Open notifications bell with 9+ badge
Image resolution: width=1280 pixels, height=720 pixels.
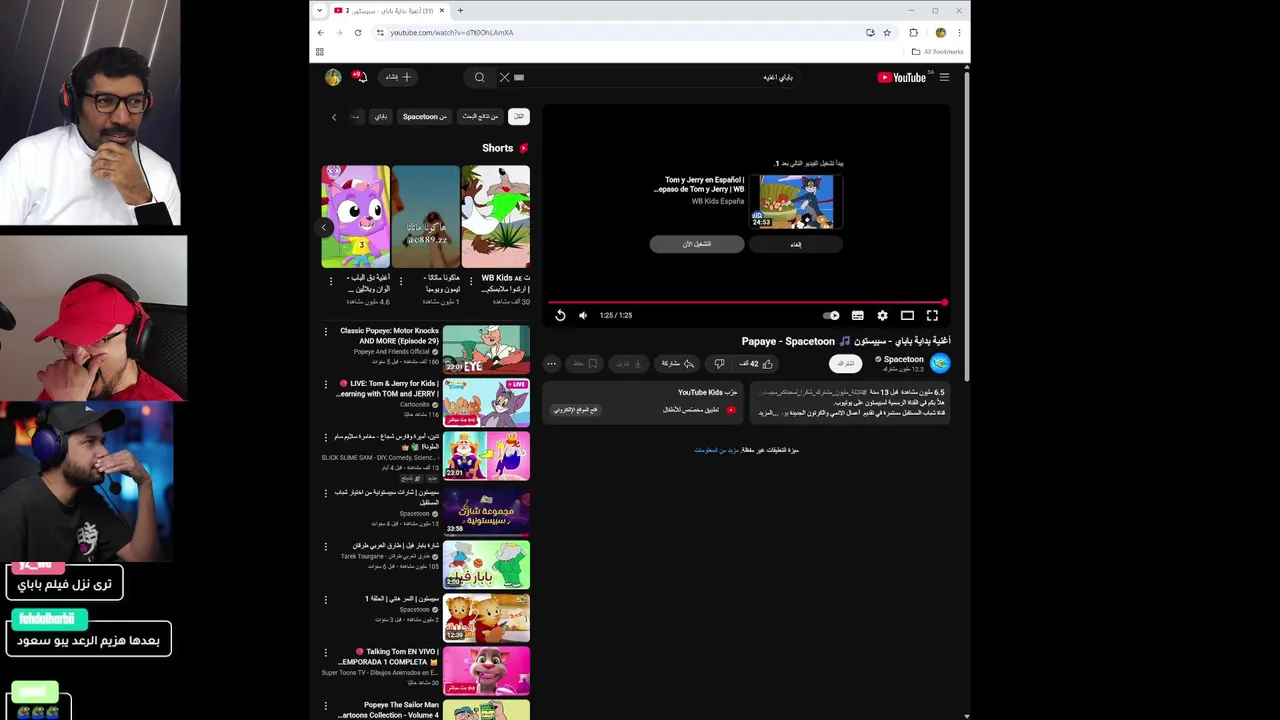click(x=359, y=76)
